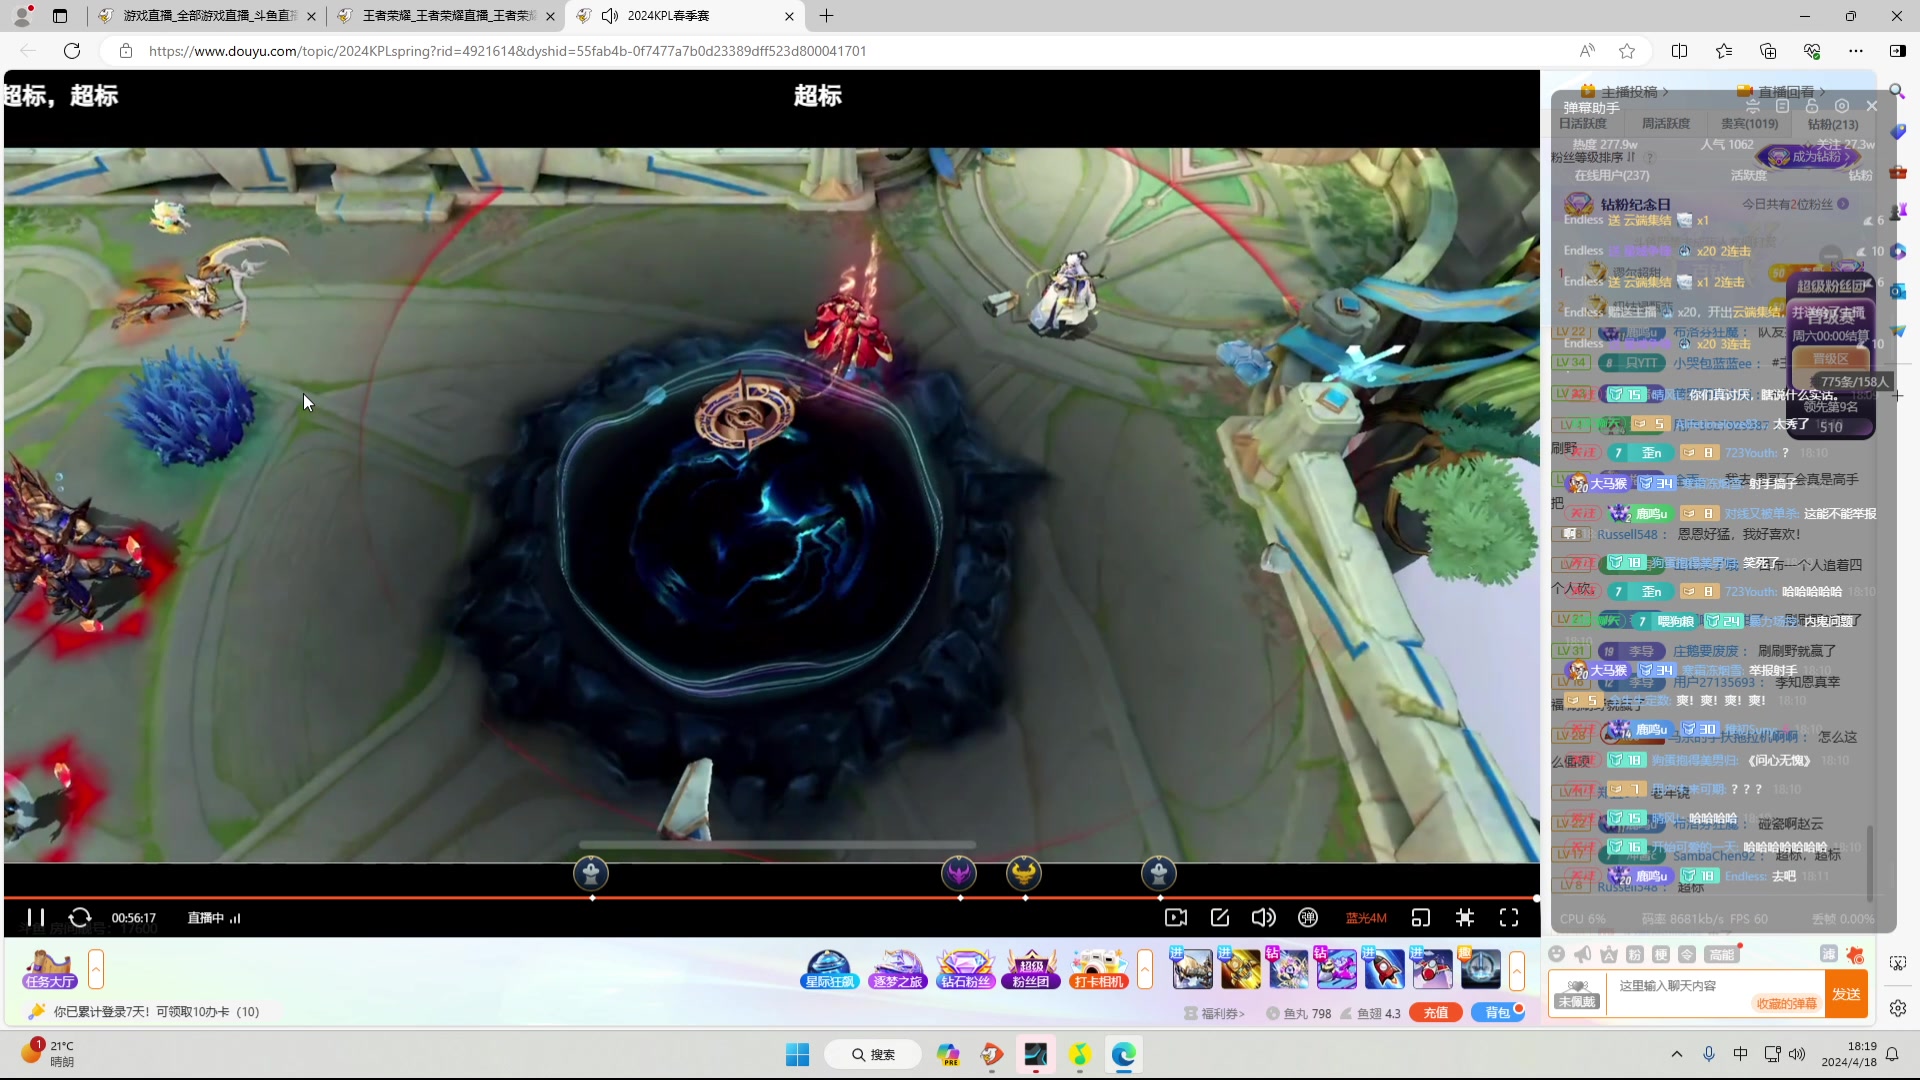Toggle the 滤 danmaku filter
Viewport: 1920px width, 1080px height.
pos(1829,954)
